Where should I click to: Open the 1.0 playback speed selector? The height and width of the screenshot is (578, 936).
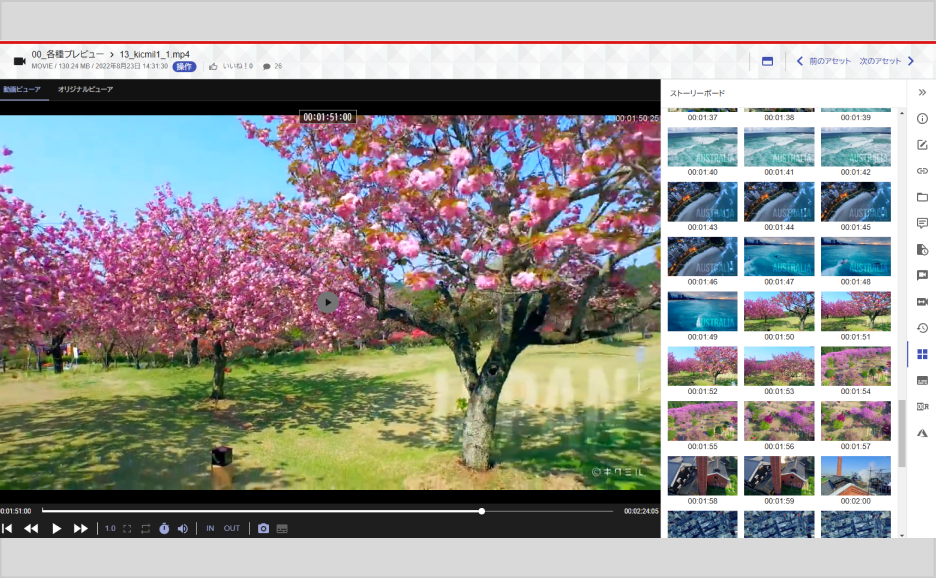point(110,528)
